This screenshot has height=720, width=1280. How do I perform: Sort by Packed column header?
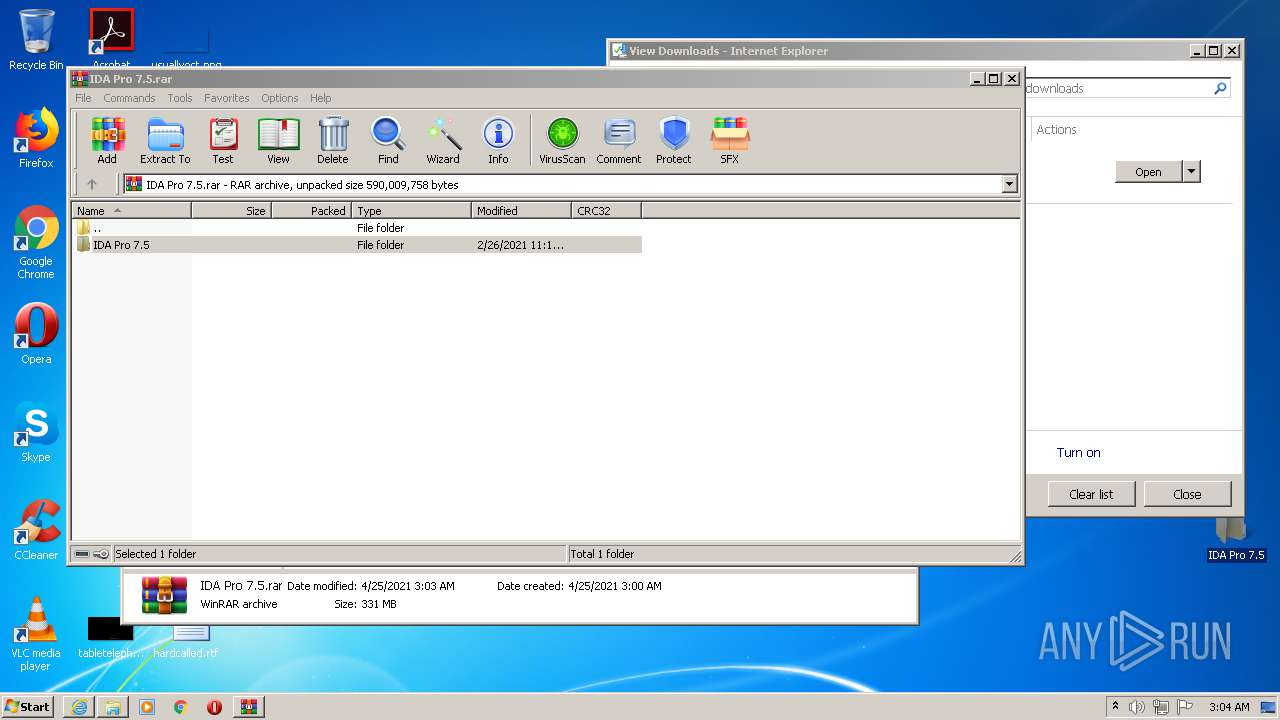[312, 211]
